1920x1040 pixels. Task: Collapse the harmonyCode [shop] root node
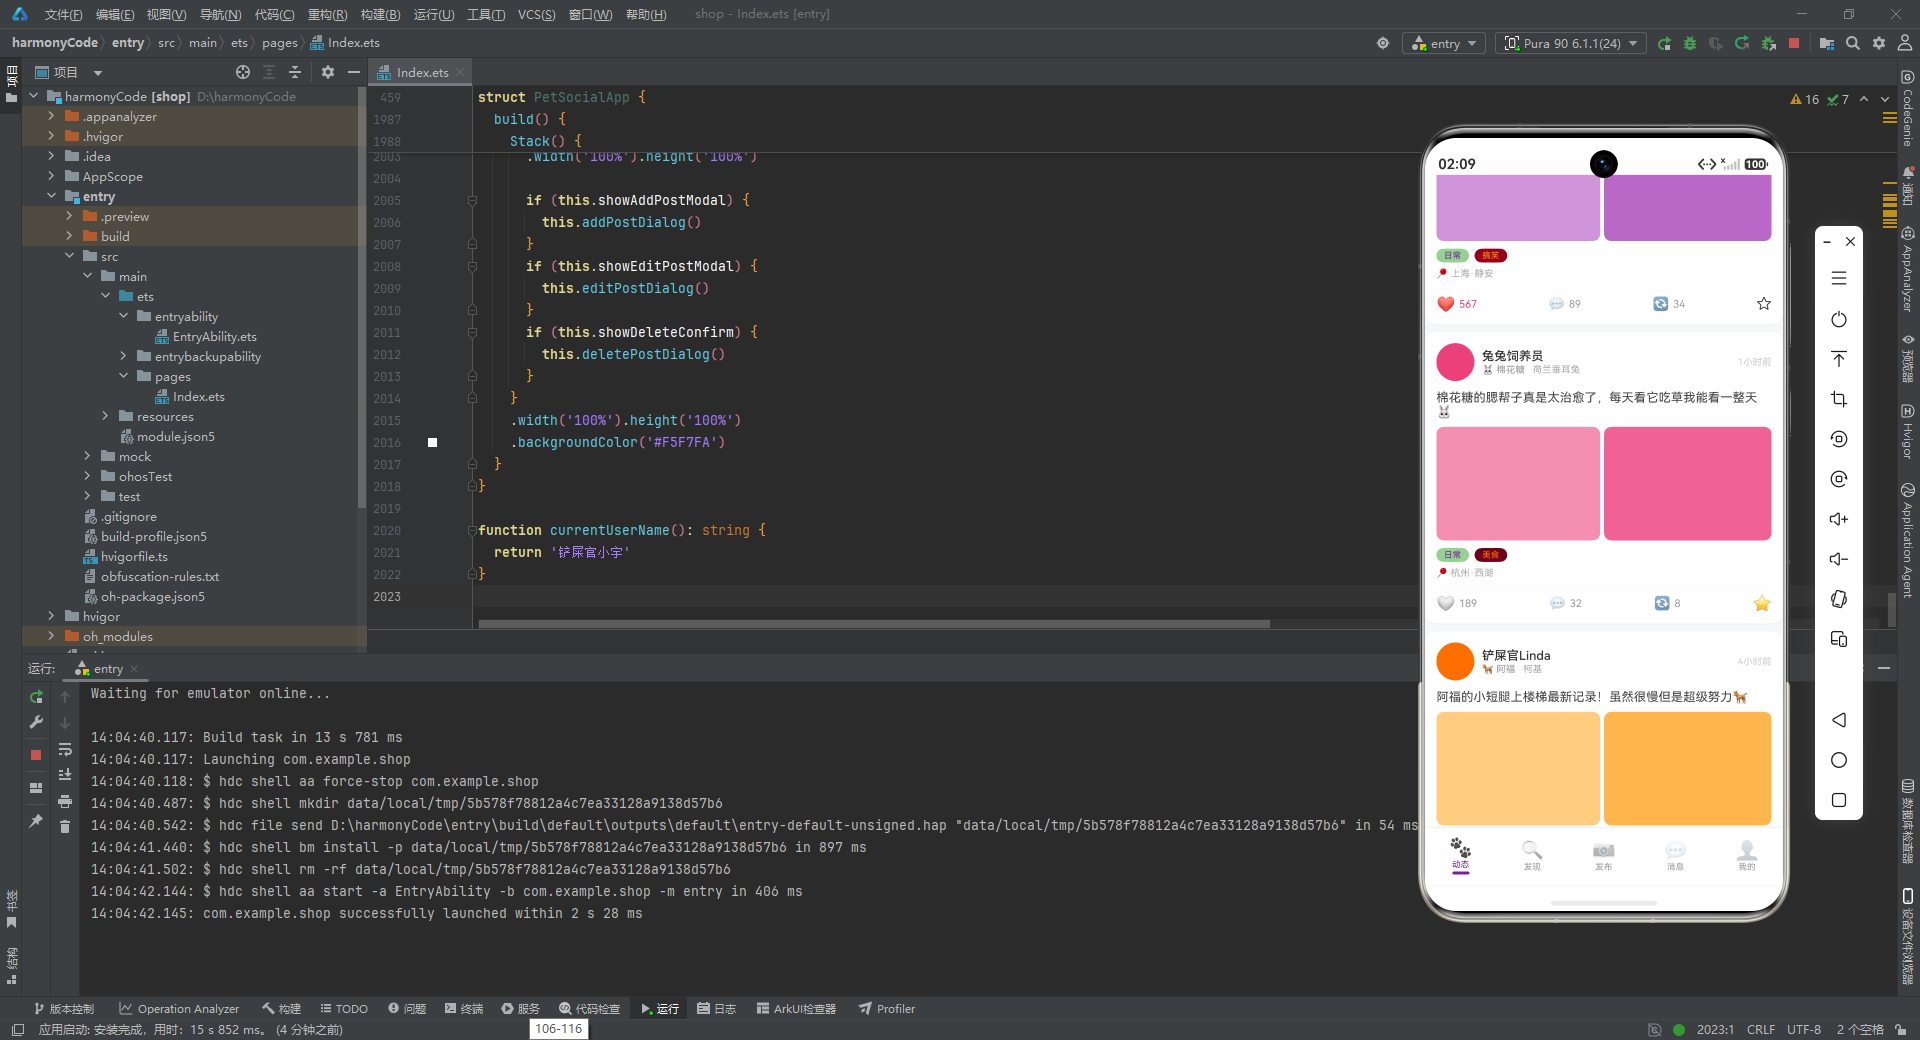click(34, 96)
